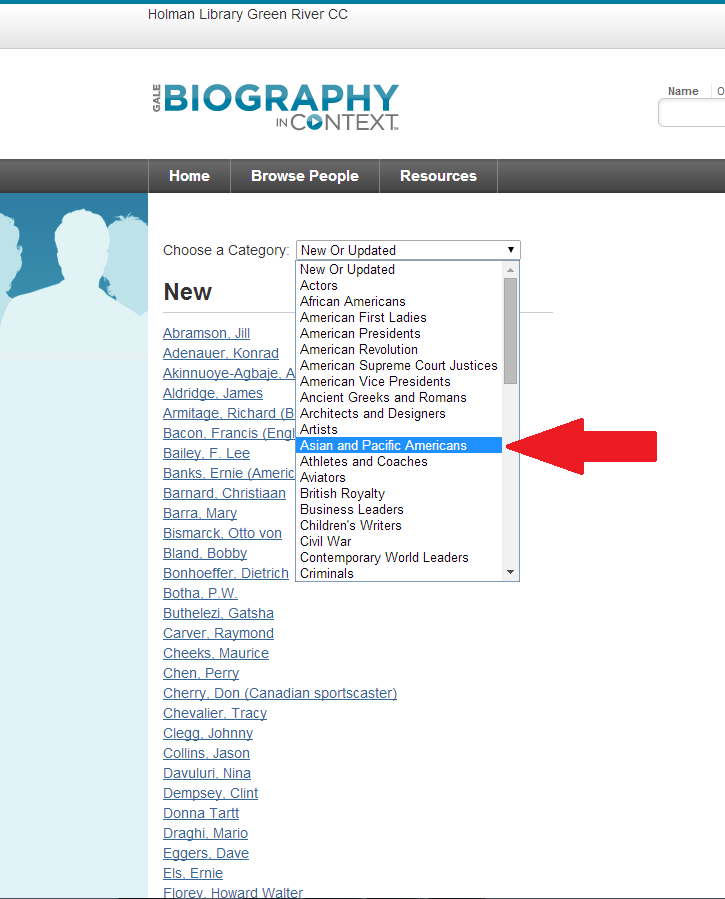Click the dropdown list scrollbar thumb
The width and height of the screenshot is (725, 899).
(x=511, y=331)
